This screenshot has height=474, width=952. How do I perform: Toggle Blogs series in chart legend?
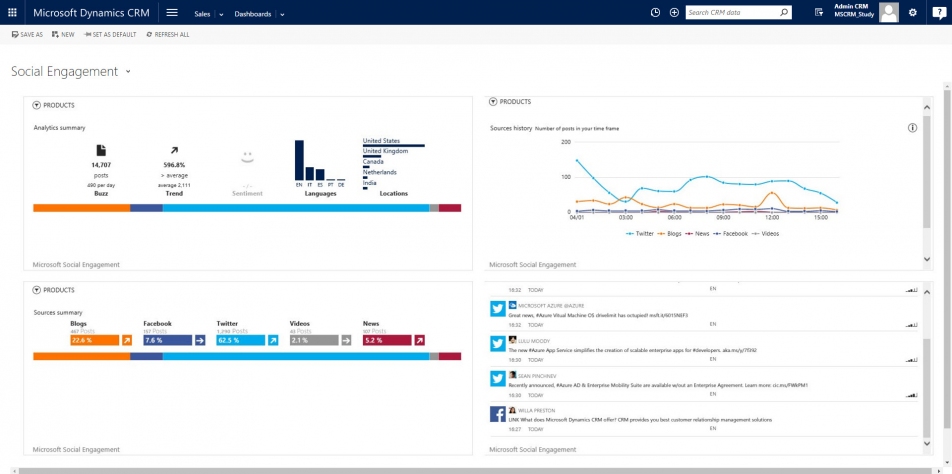[x=670, y=233]
